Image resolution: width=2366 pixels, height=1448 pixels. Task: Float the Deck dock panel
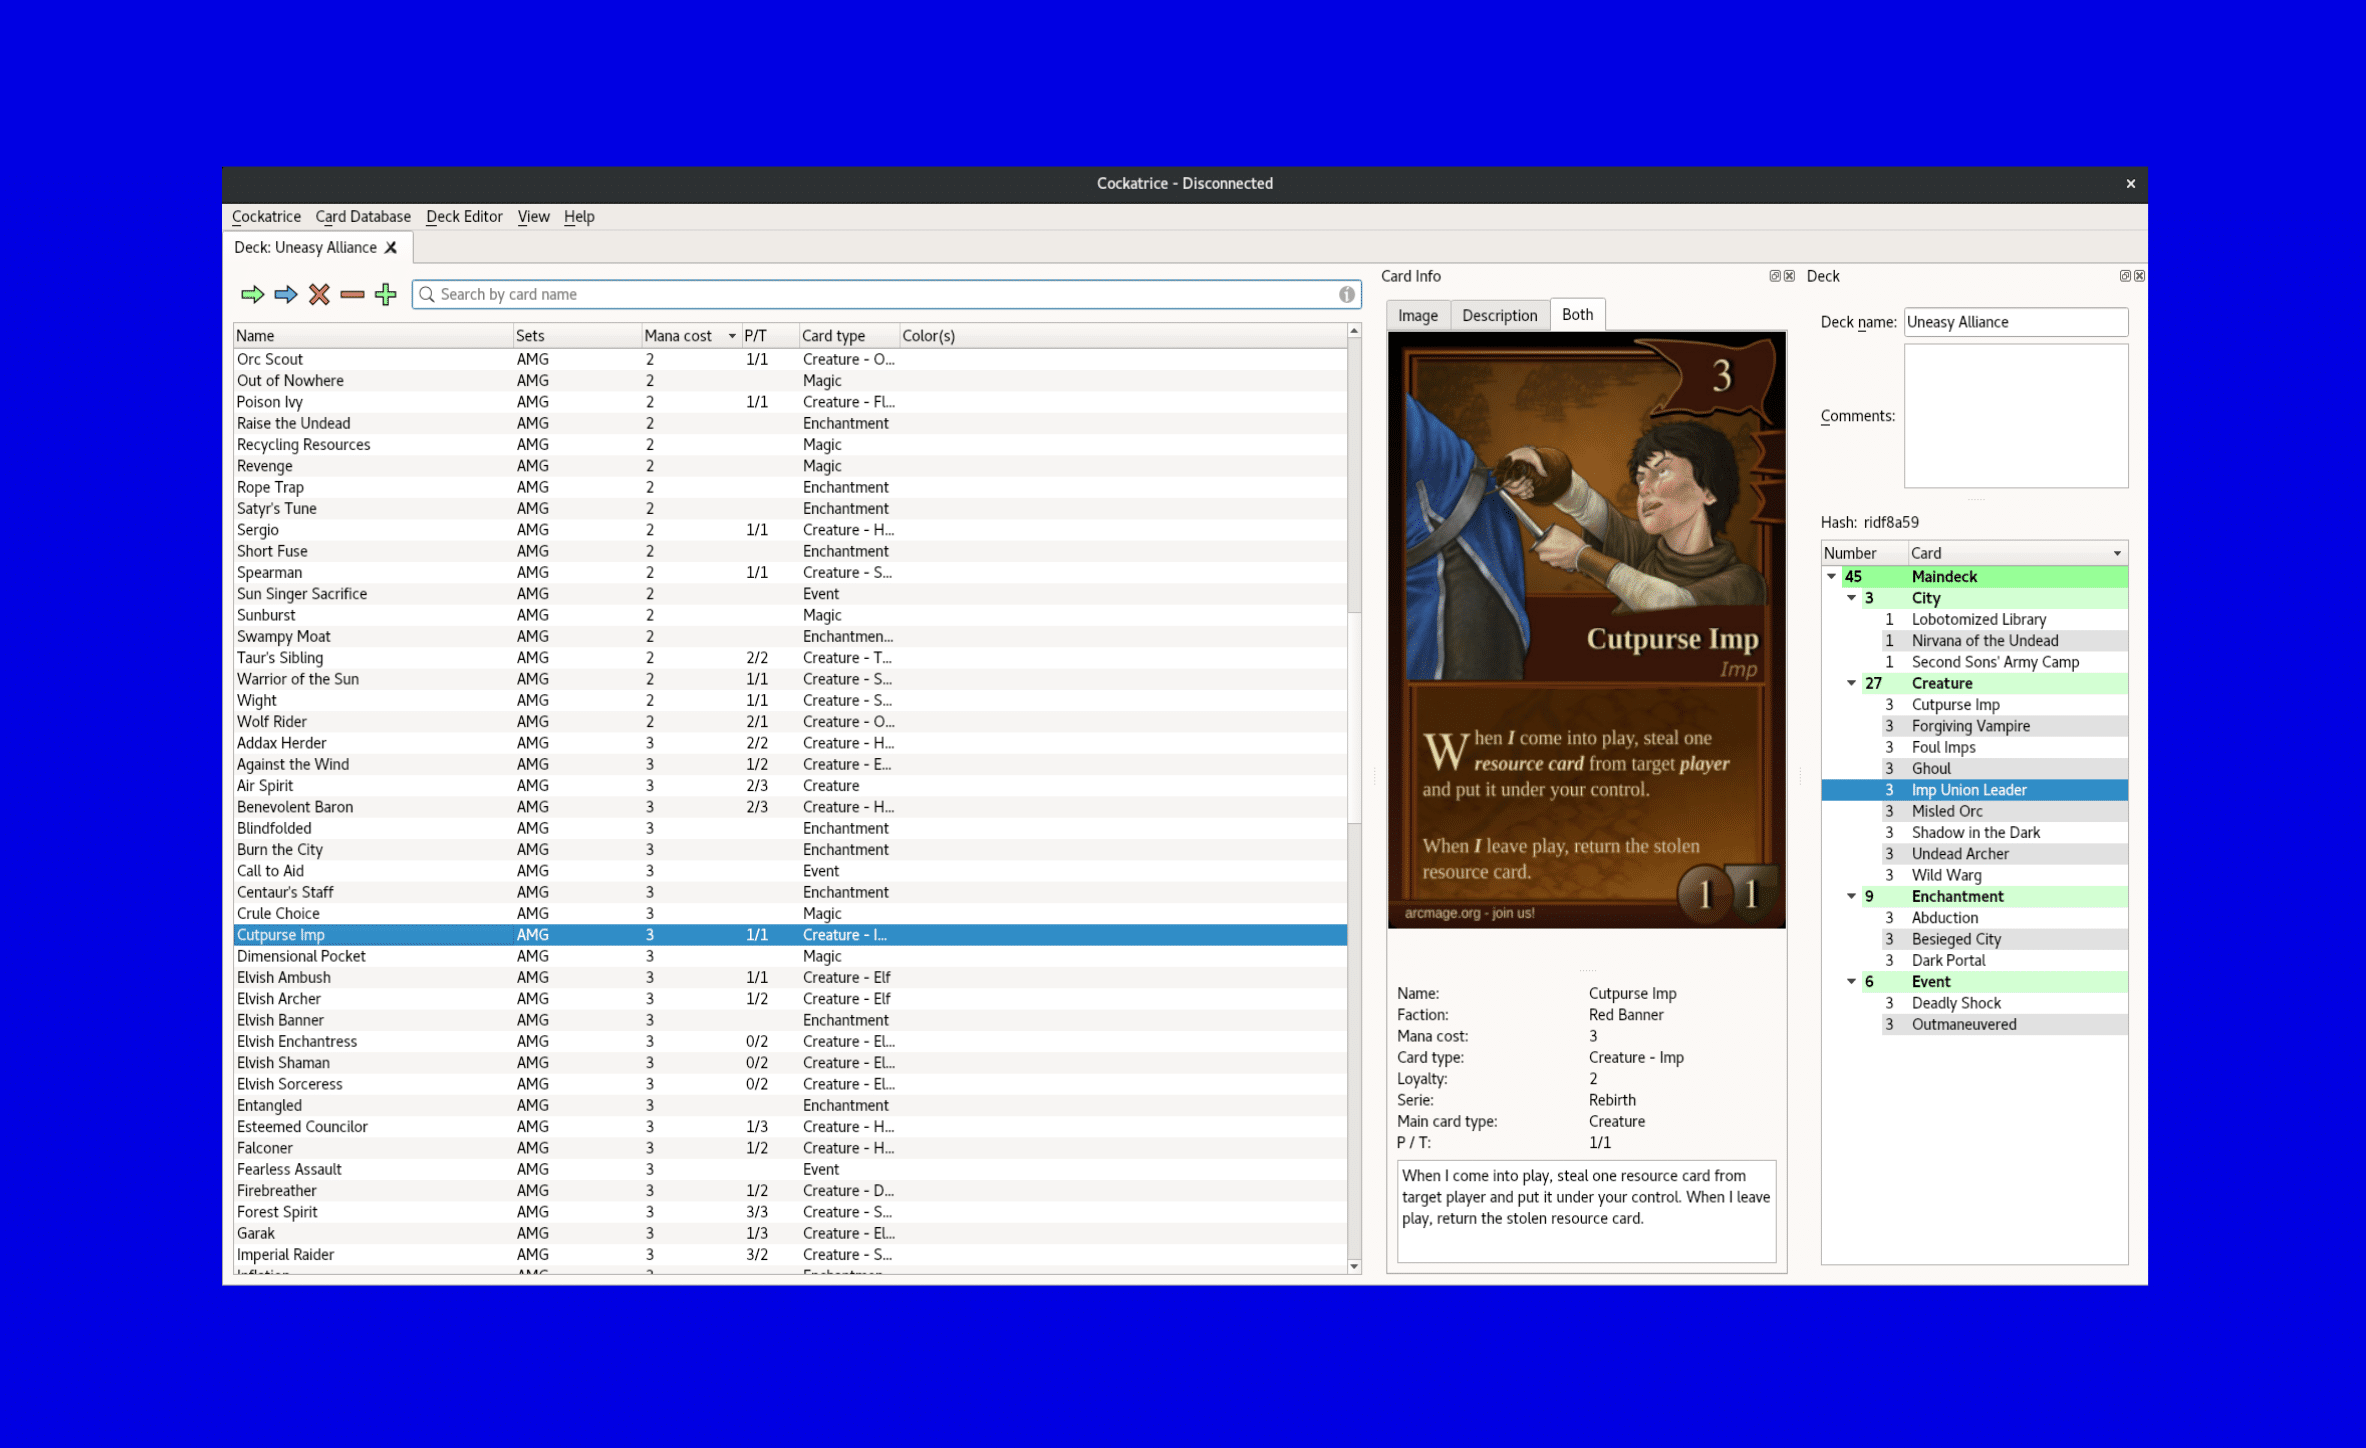2125,276
